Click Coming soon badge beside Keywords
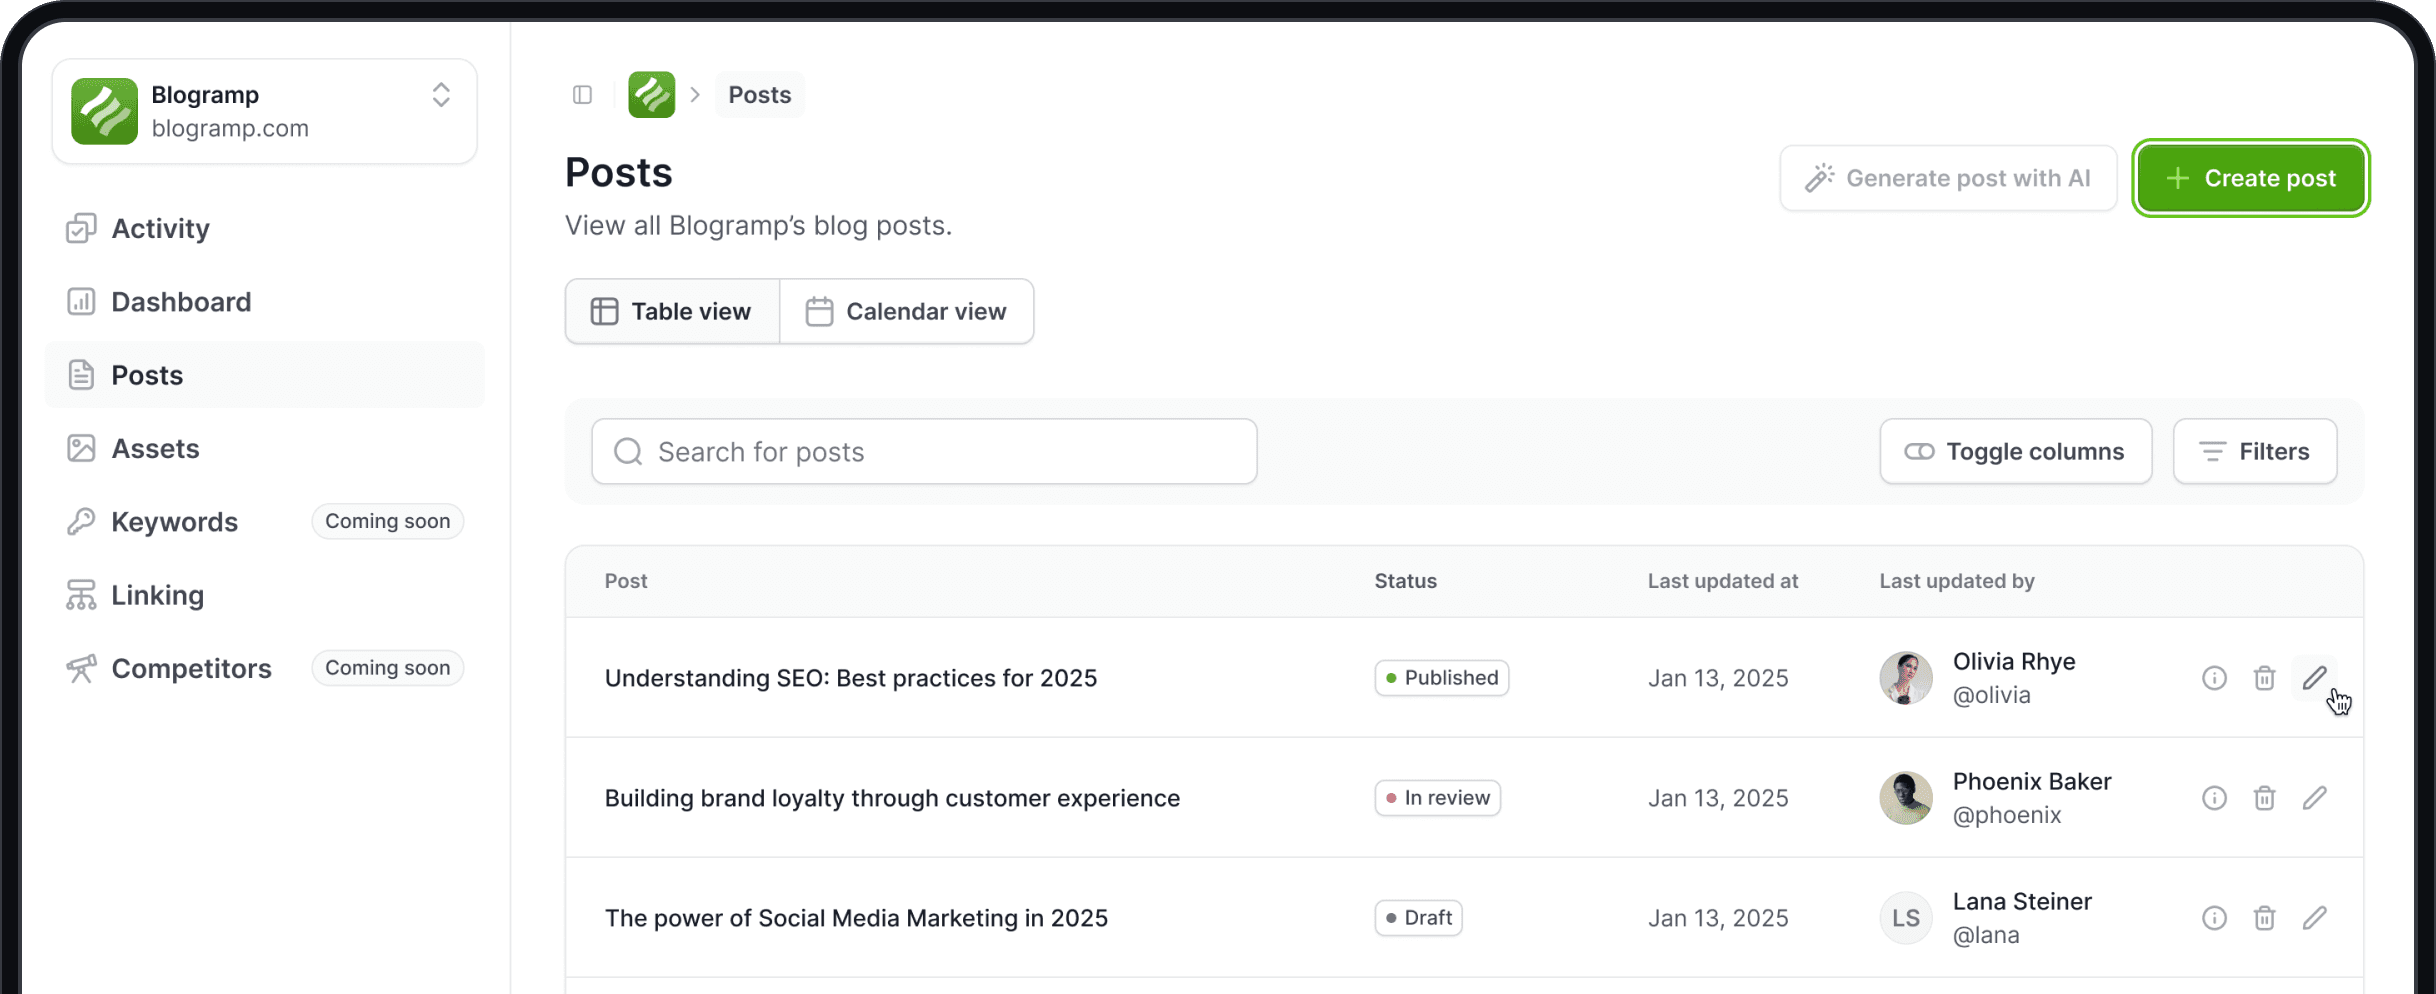 coord(388,521)
